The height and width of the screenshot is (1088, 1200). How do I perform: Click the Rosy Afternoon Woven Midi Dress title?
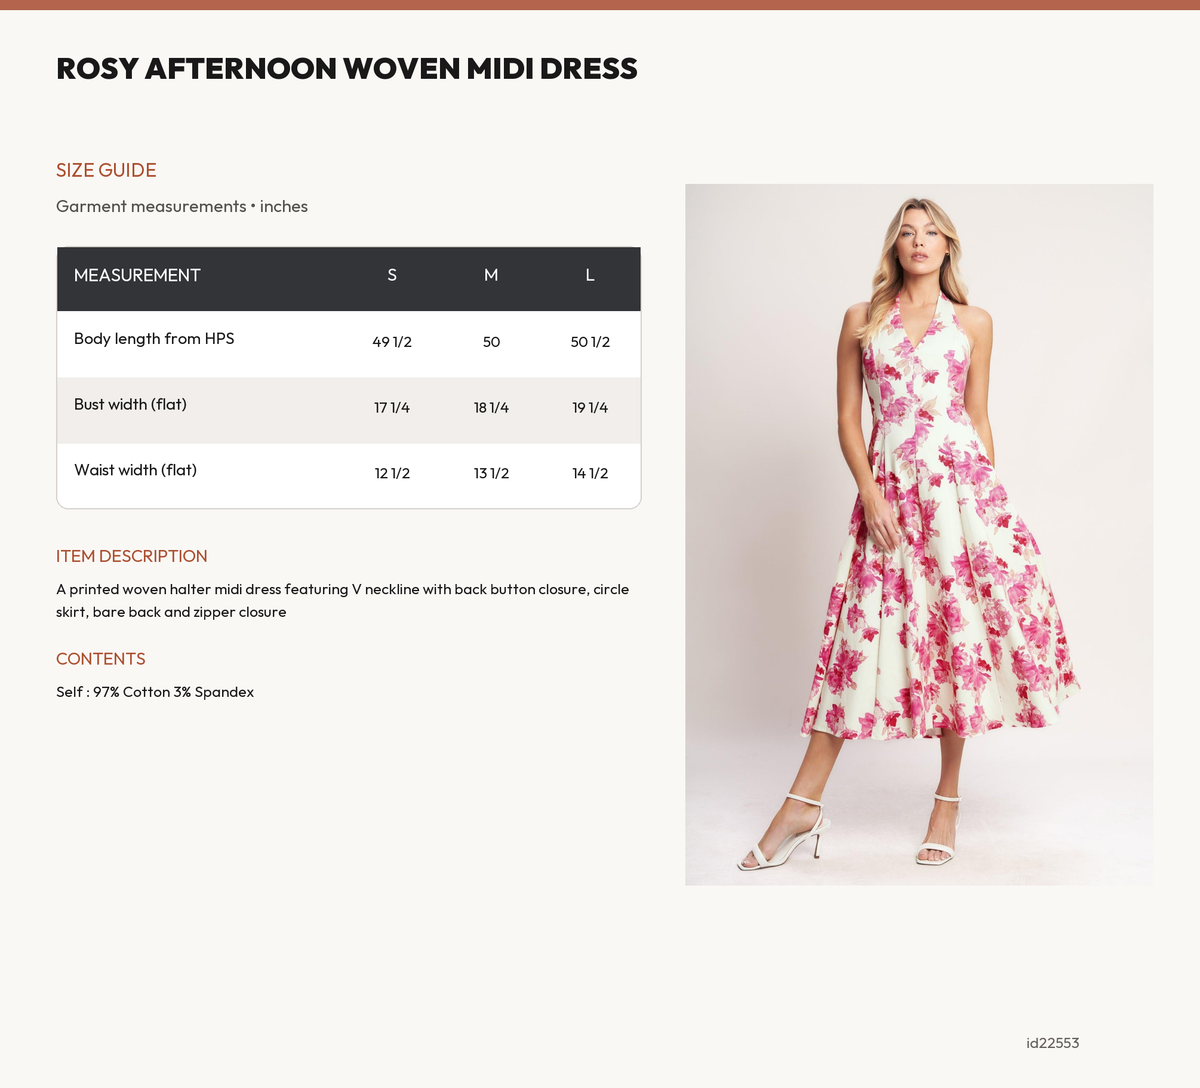(x=347, y=68)
